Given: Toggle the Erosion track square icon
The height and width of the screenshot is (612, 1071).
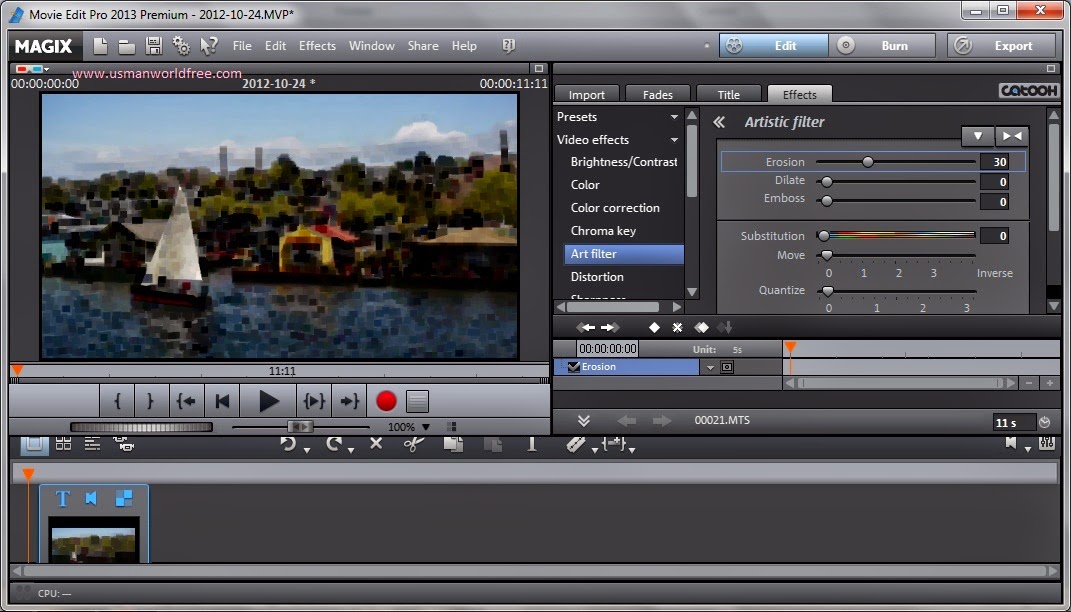Looking at the screenshot, I should (727, 367).
